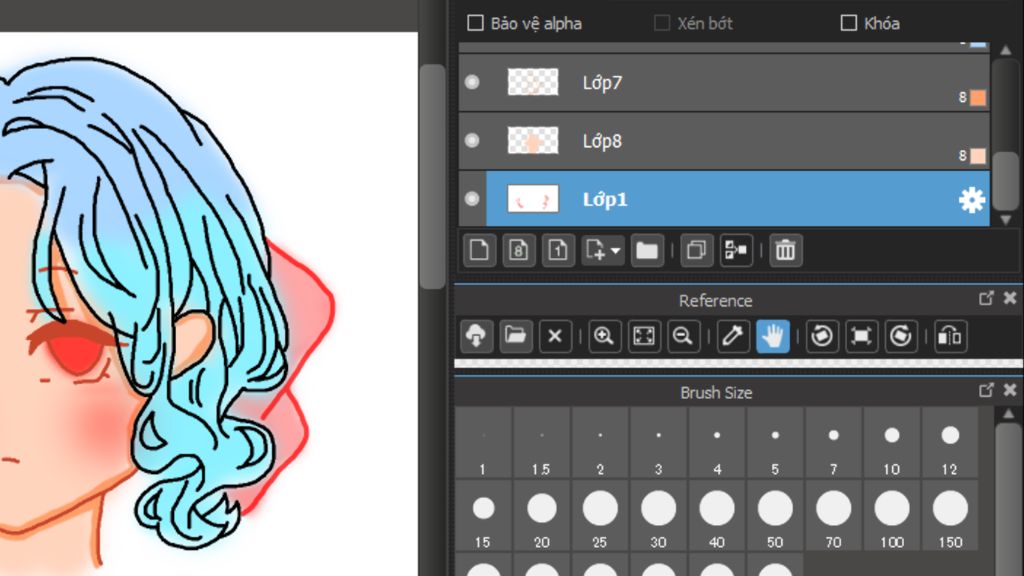Enable the Khóa lock checkbox

(848, 23)
